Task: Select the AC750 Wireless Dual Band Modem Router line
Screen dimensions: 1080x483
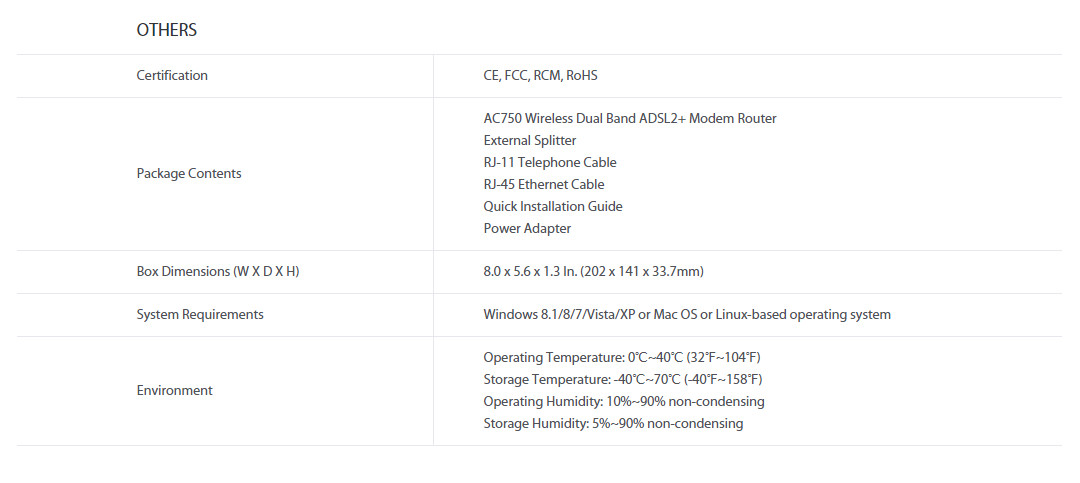Action: click(x=629, y=118)
